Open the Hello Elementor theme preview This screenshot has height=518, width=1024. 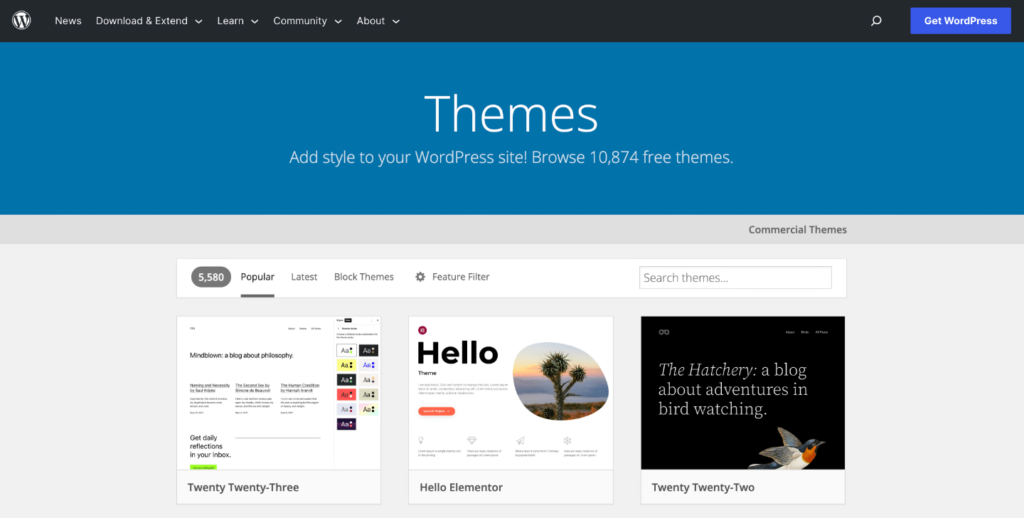click(511, 393)
